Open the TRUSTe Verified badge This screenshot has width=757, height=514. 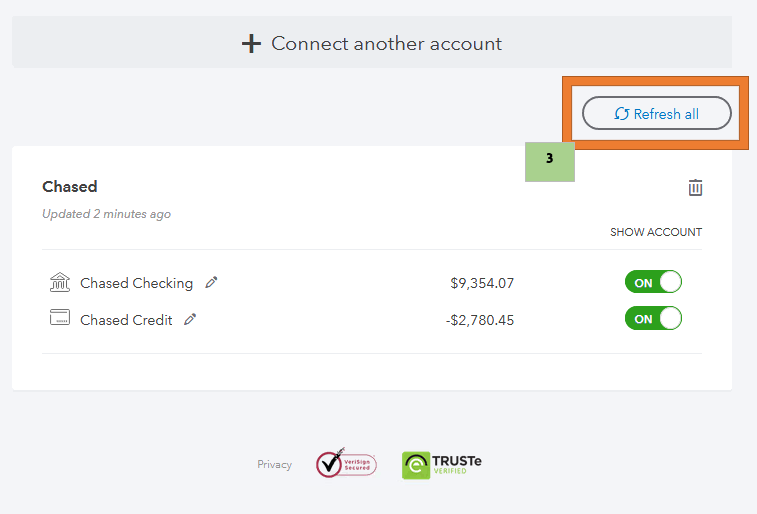click(441, 465)
